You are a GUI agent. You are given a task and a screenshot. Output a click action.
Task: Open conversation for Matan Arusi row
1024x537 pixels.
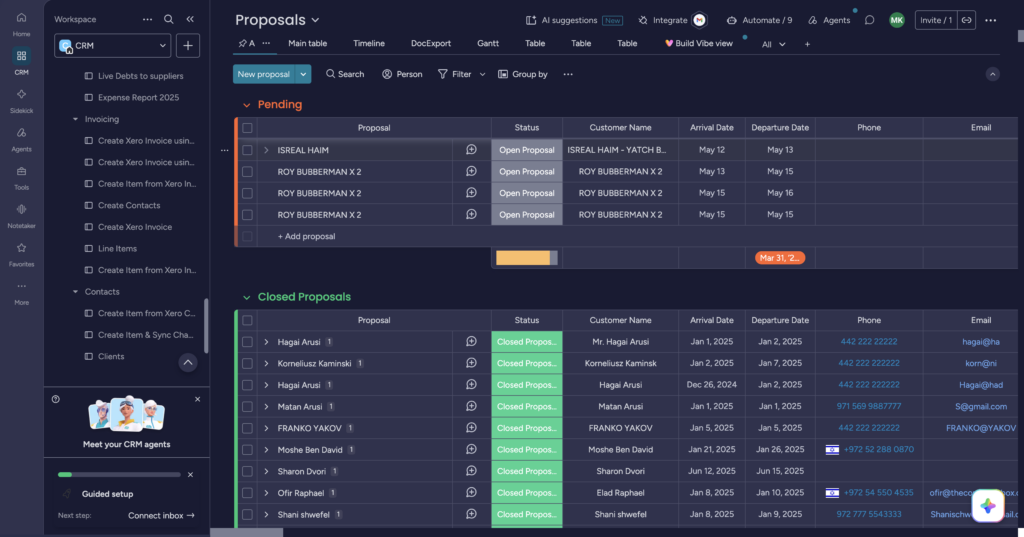coord(471,406)
